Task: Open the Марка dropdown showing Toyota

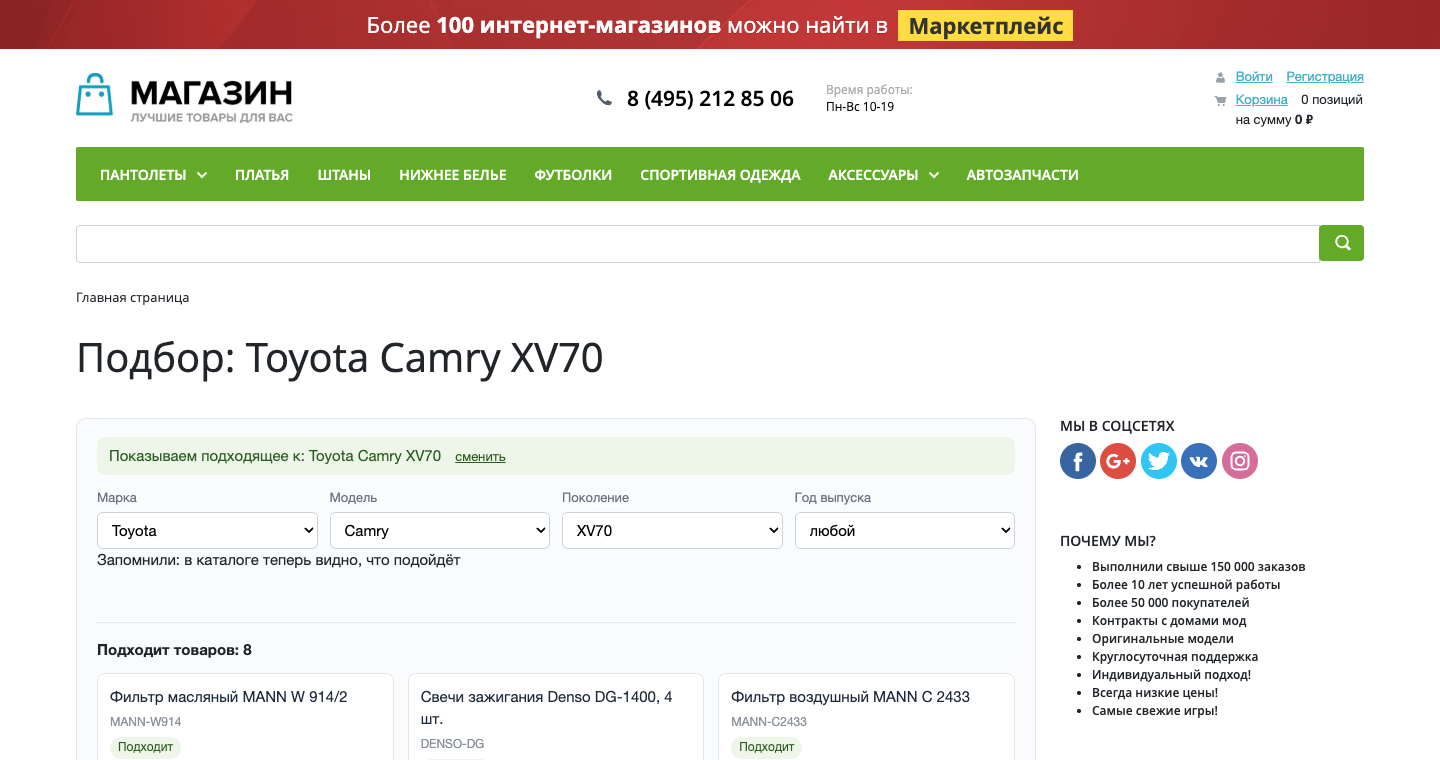Action: click(207, 531)
